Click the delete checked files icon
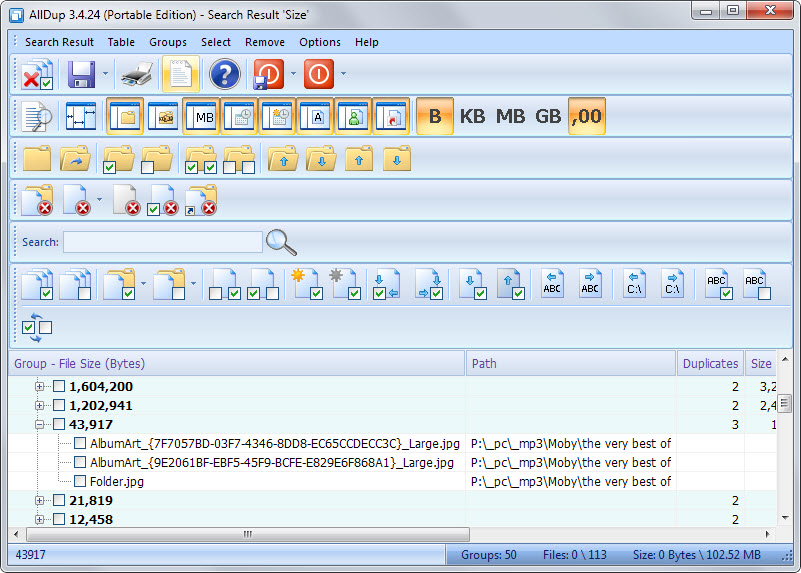 click(38, 74)
